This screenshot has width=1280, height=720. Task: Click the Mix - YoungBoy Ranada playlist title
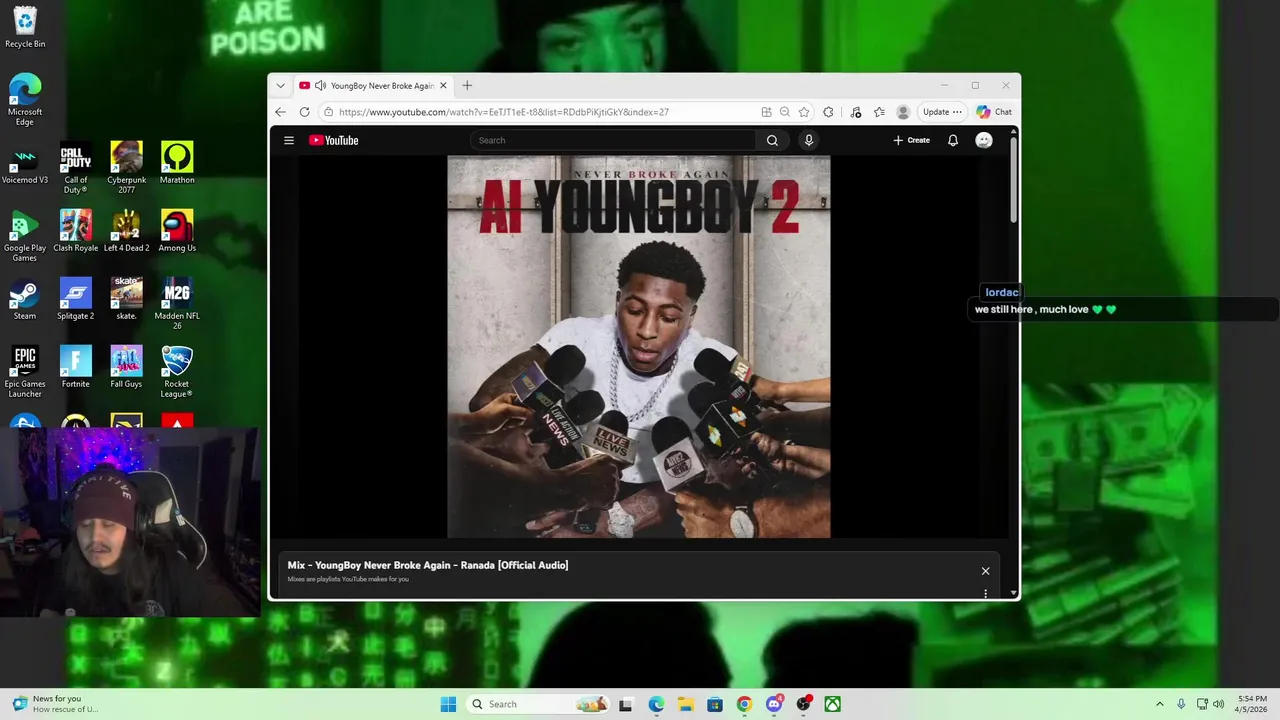[x=428, y=565]
